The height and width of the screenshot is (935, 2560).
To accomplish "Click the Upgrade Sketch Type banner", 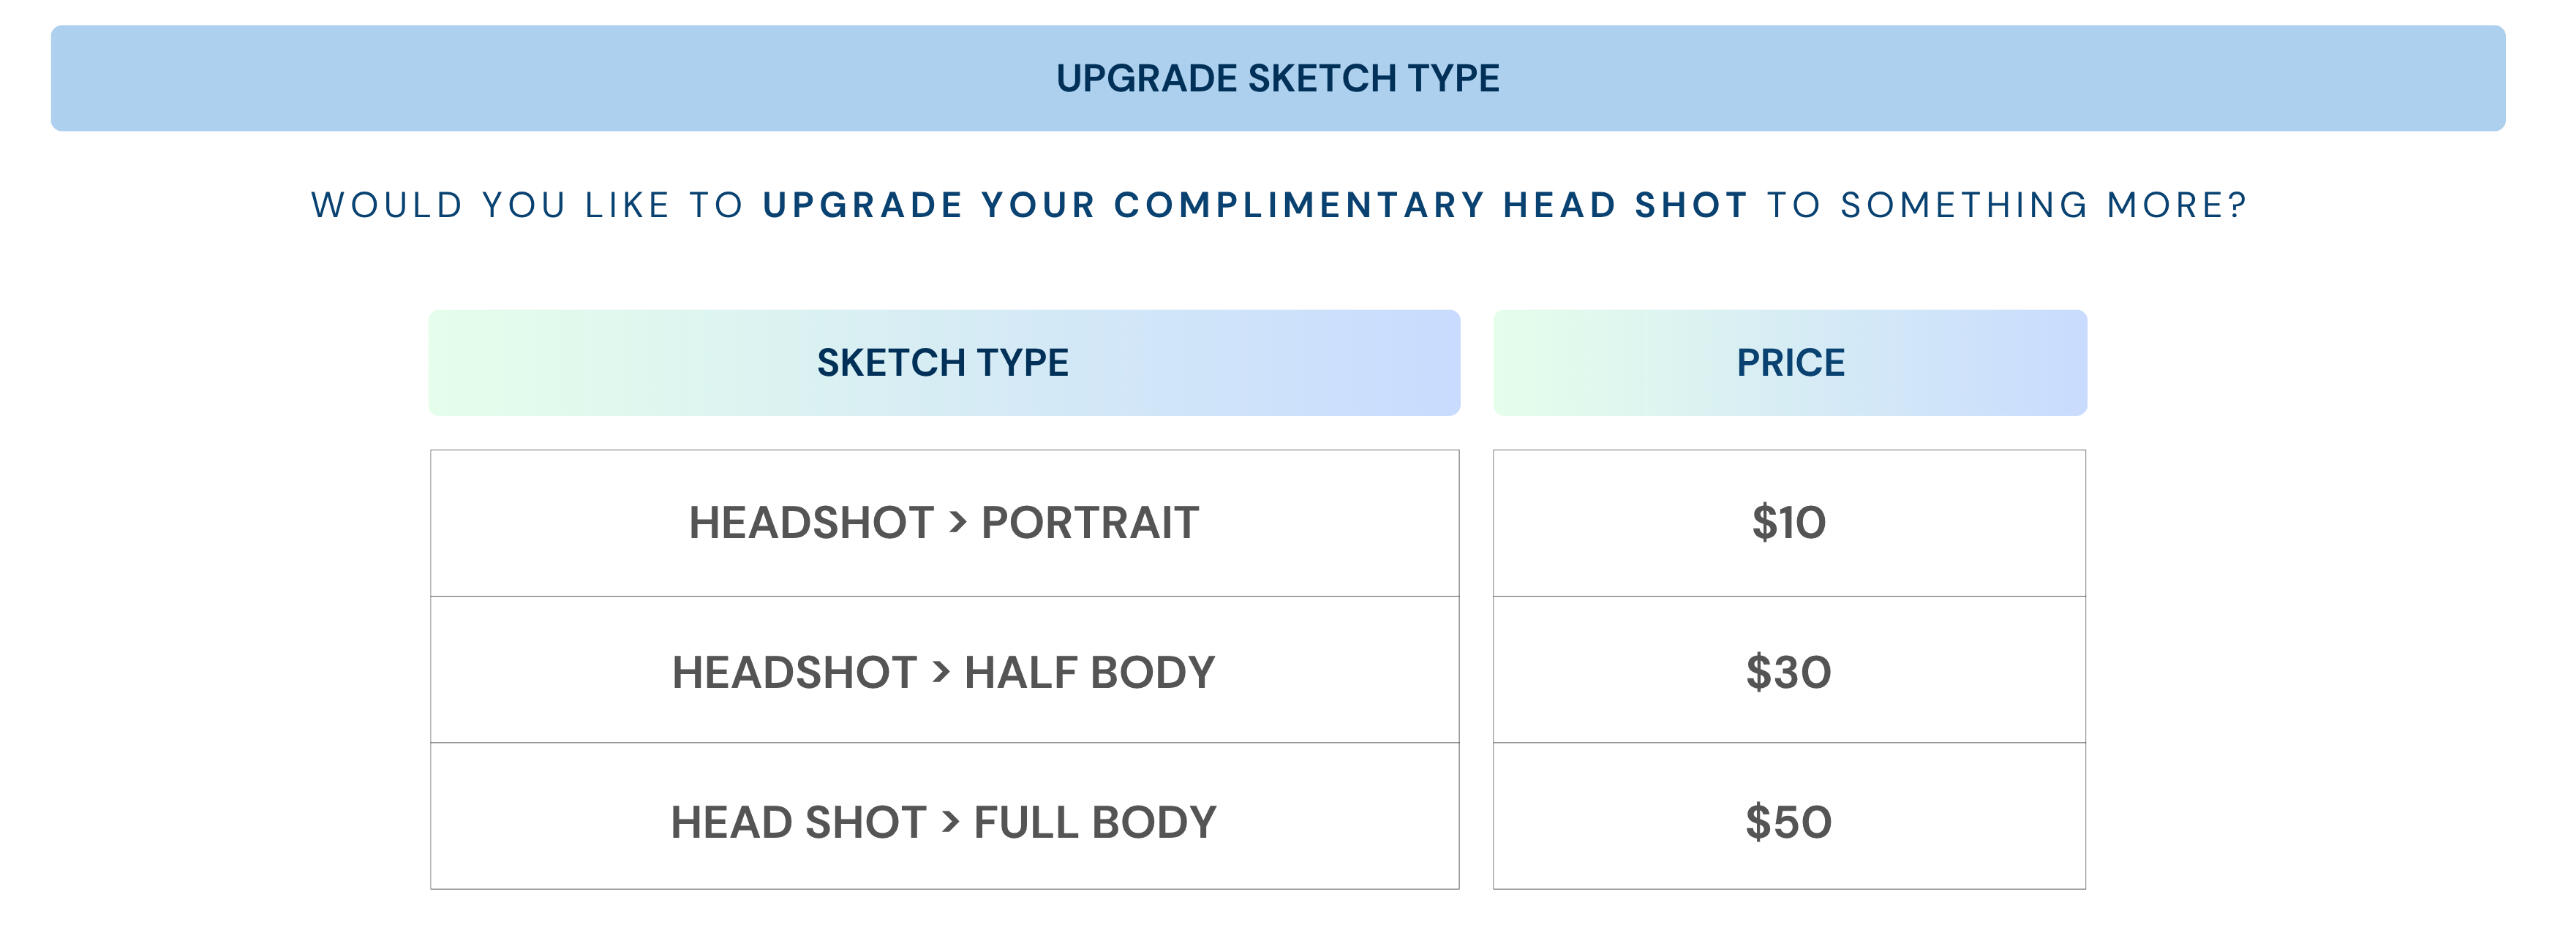I will (x=1278, y=78).
